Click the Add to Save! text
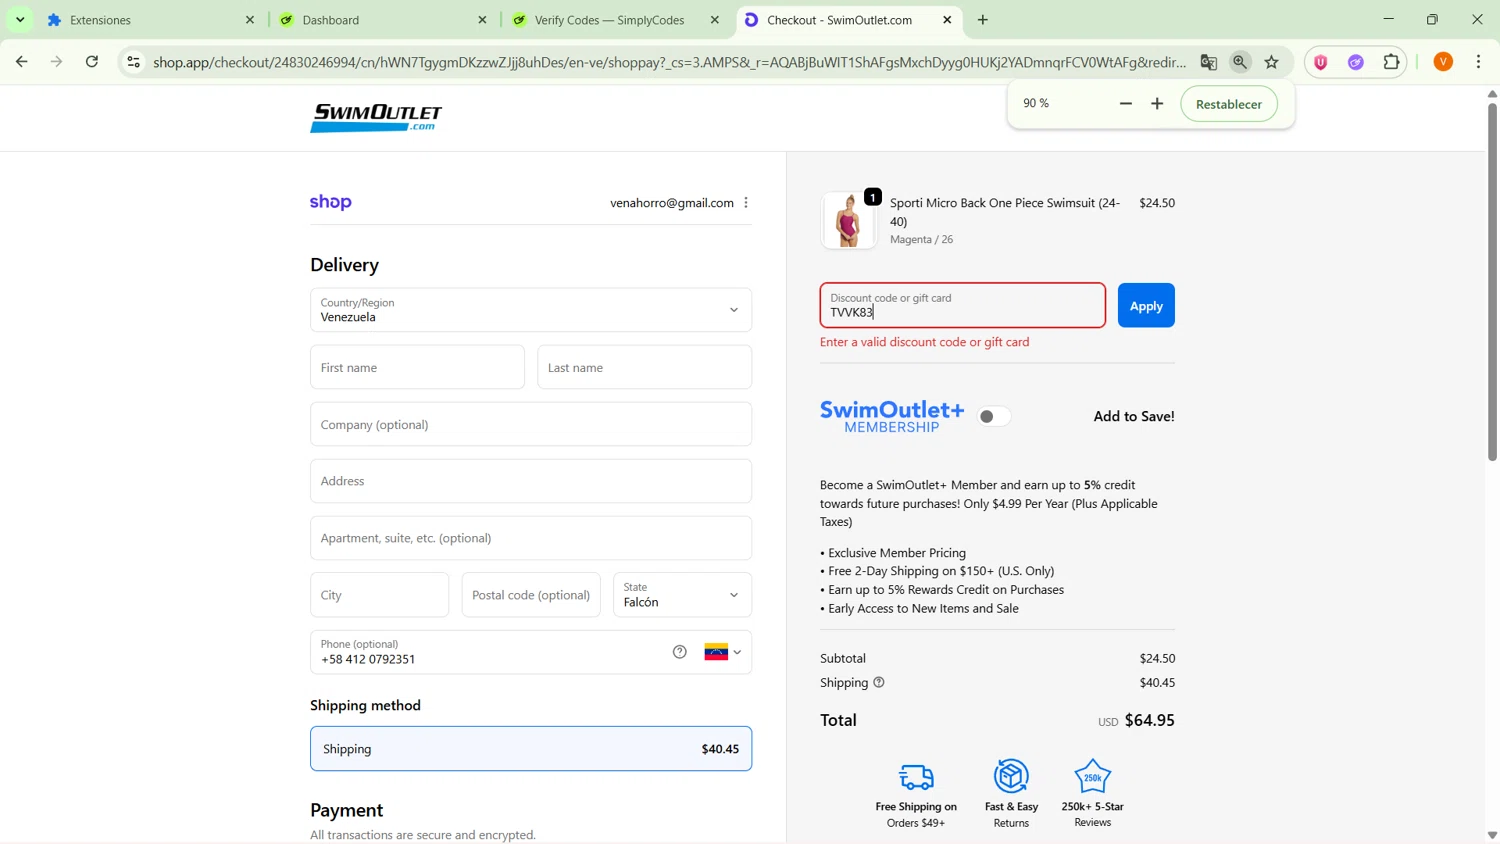 pyautogui.click(x=1134, y=416)
